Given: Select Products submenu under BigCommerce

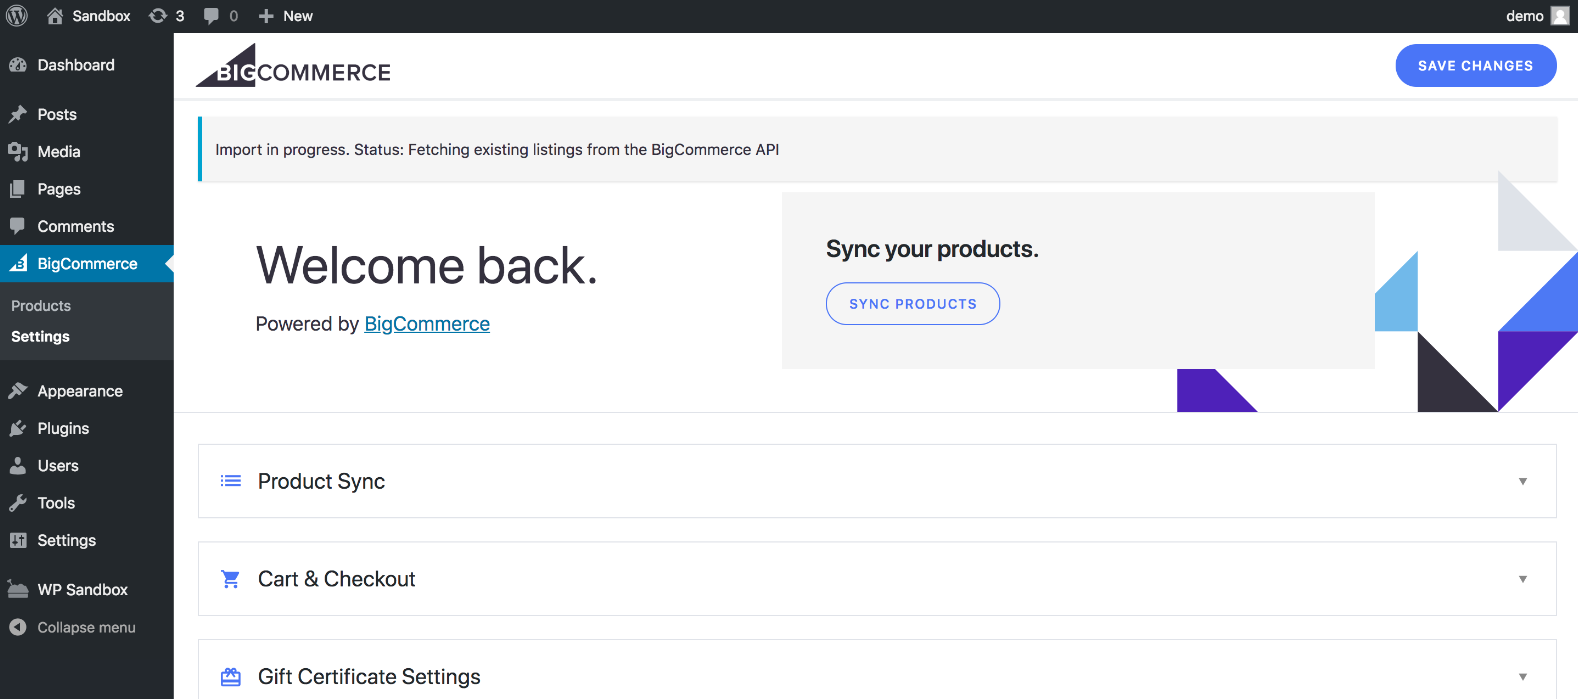Looking at the screenshot, I should point(41,306).
